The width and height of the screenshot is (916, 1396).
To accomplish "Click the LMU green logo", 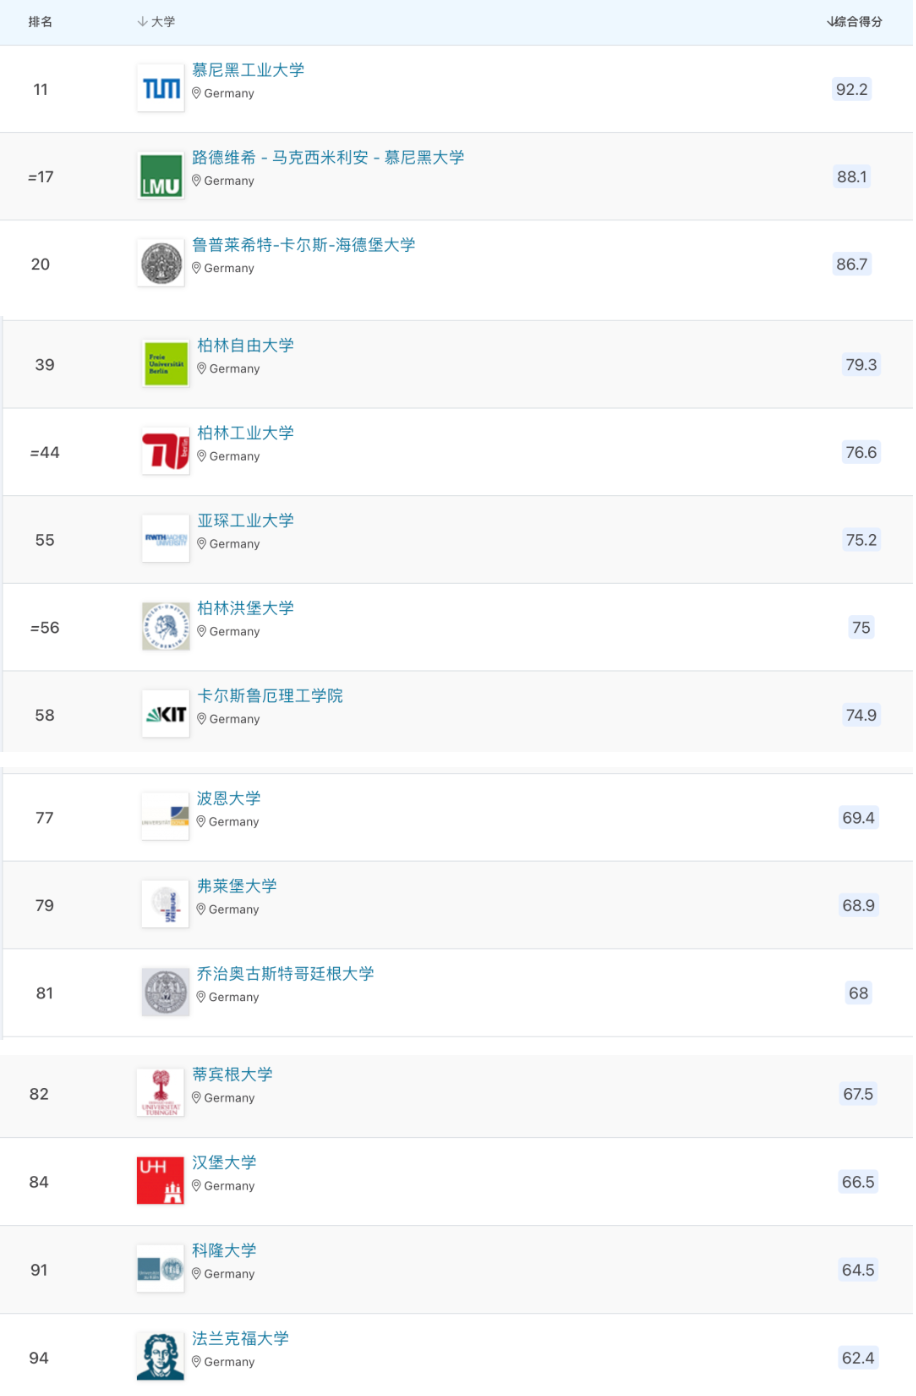I will (161, 177).
